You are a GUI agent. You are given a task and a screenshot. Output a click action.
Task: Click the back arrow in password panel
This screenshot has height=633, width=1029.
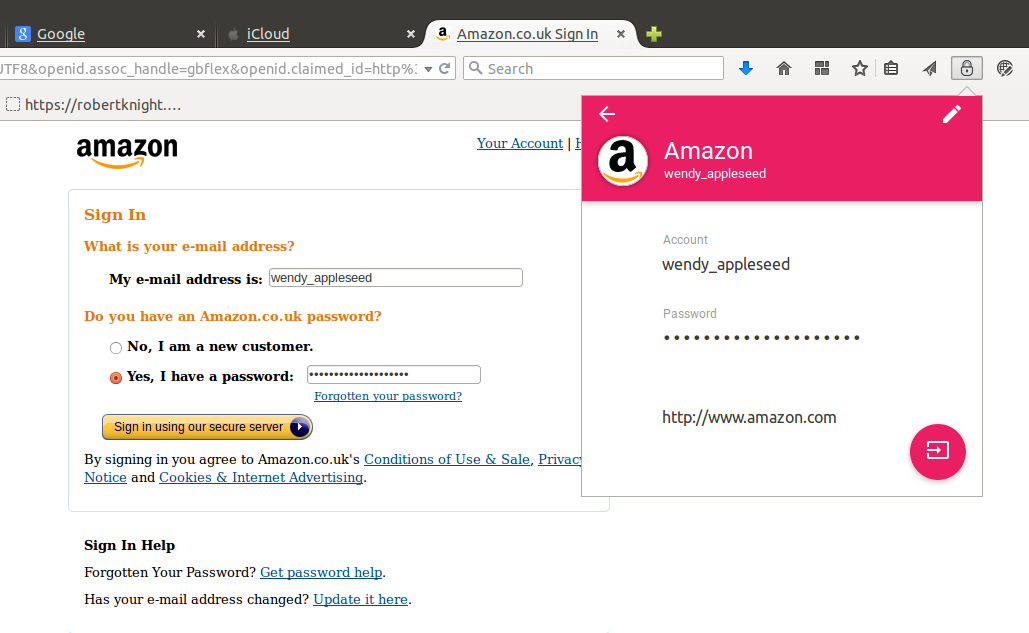(x=607, y=114)
